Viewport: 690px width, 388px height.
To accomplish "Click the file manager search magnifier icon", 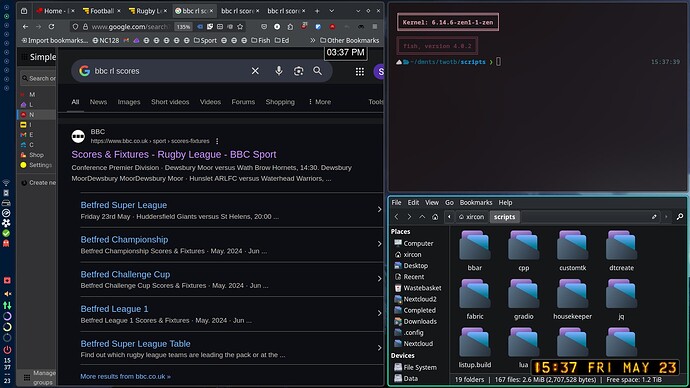I will pyautogui.click(x=680, y=217).
